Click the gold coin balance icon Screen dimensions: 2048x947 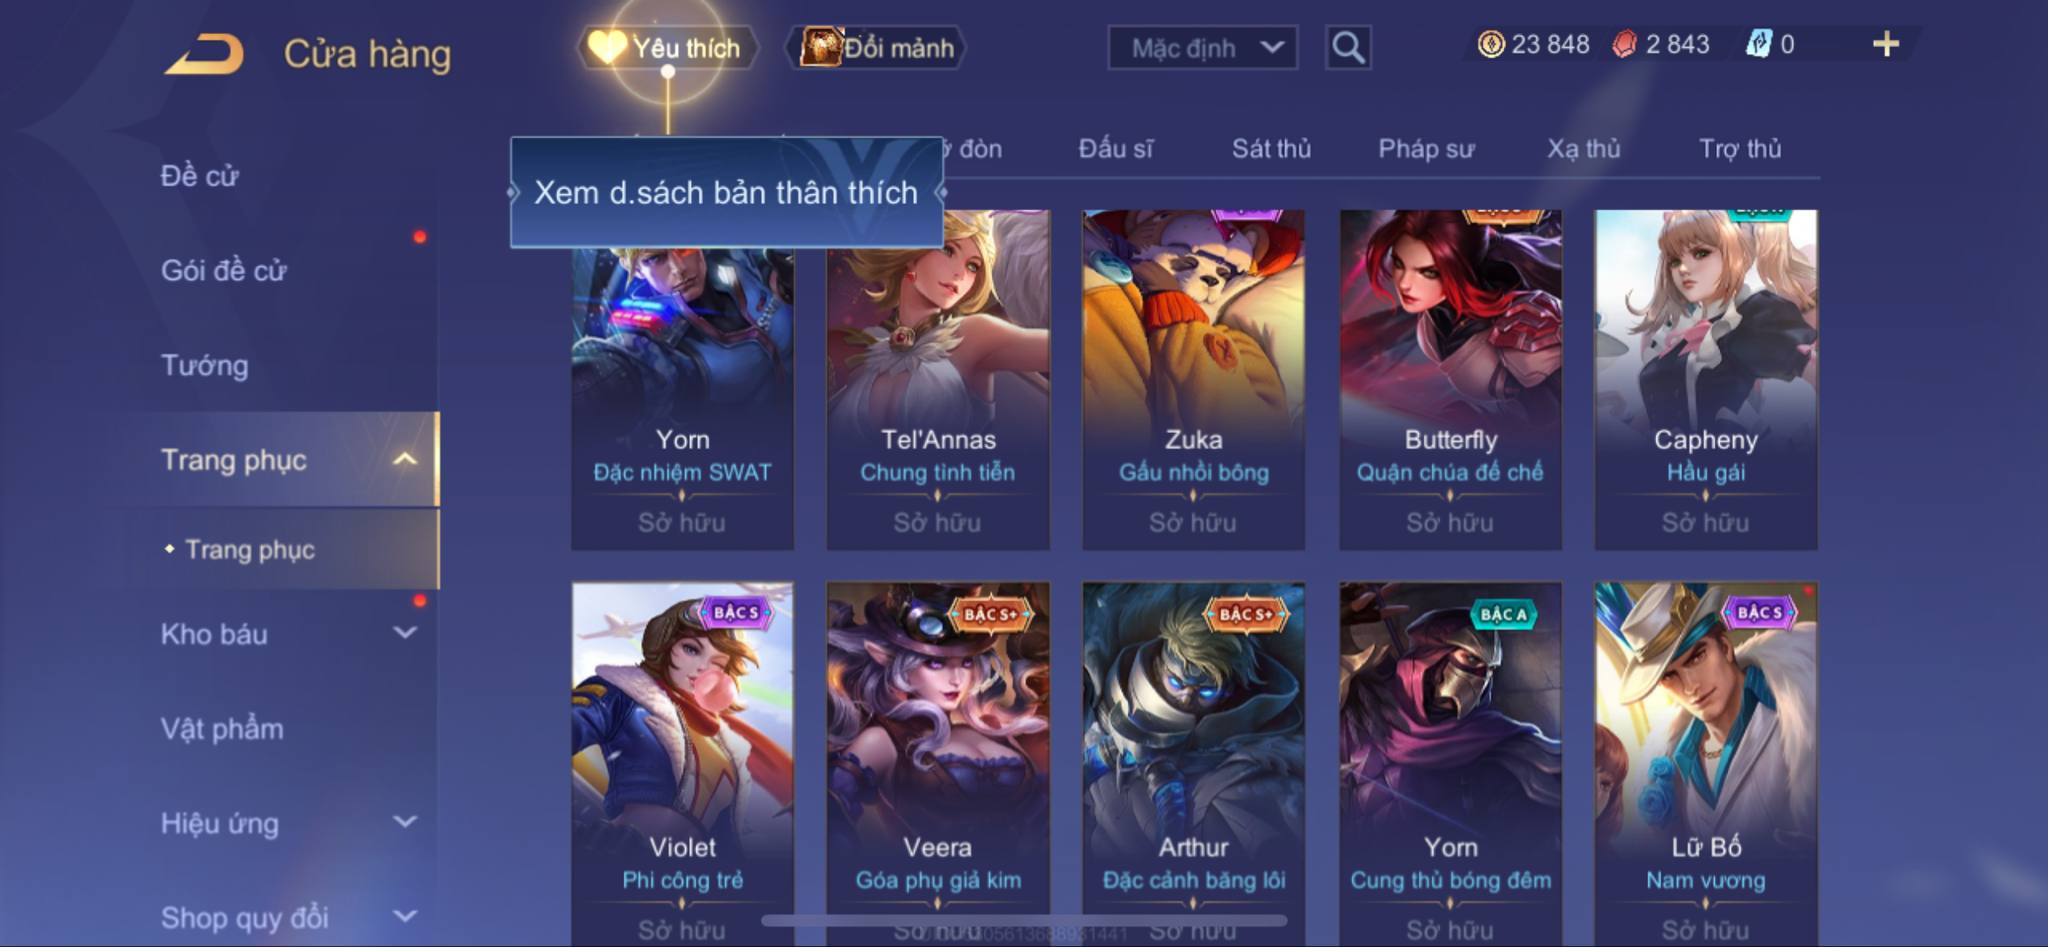(1491, 44)
